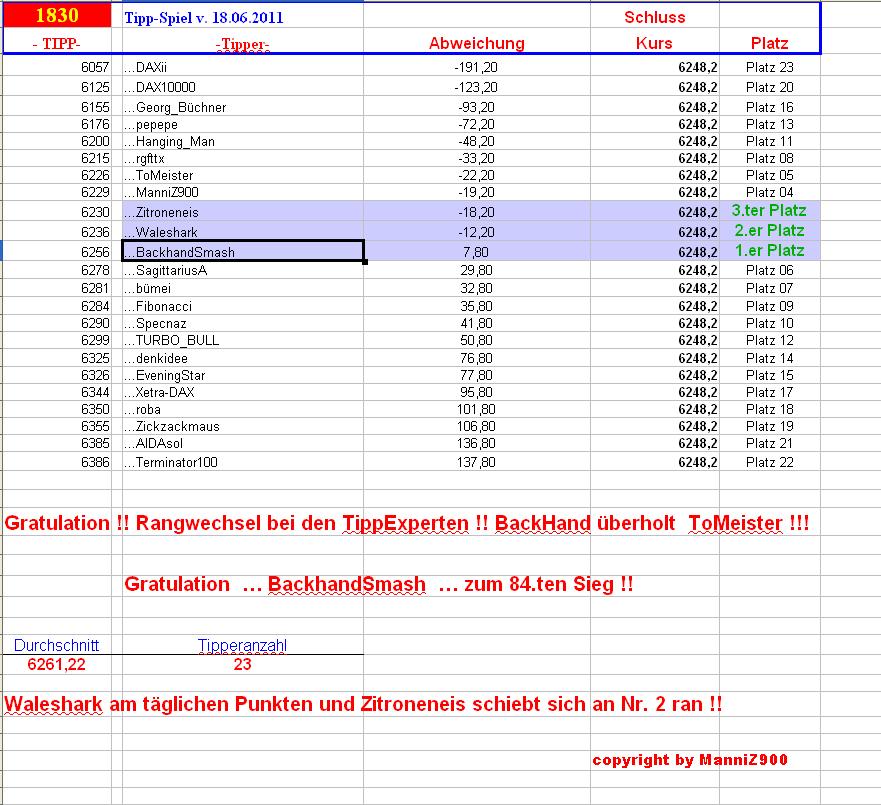881x805 pixels.
Task: Select the SagittariusA tipper cell
Action: pos(243,270)
